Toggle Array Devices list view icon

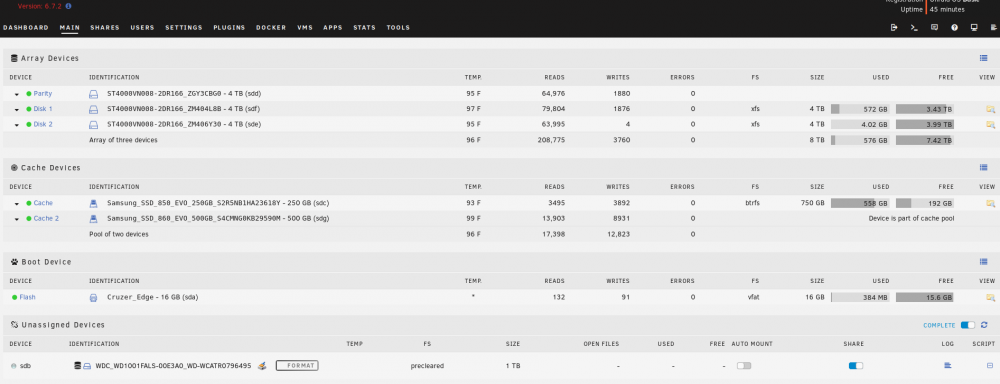pos(983,58)
